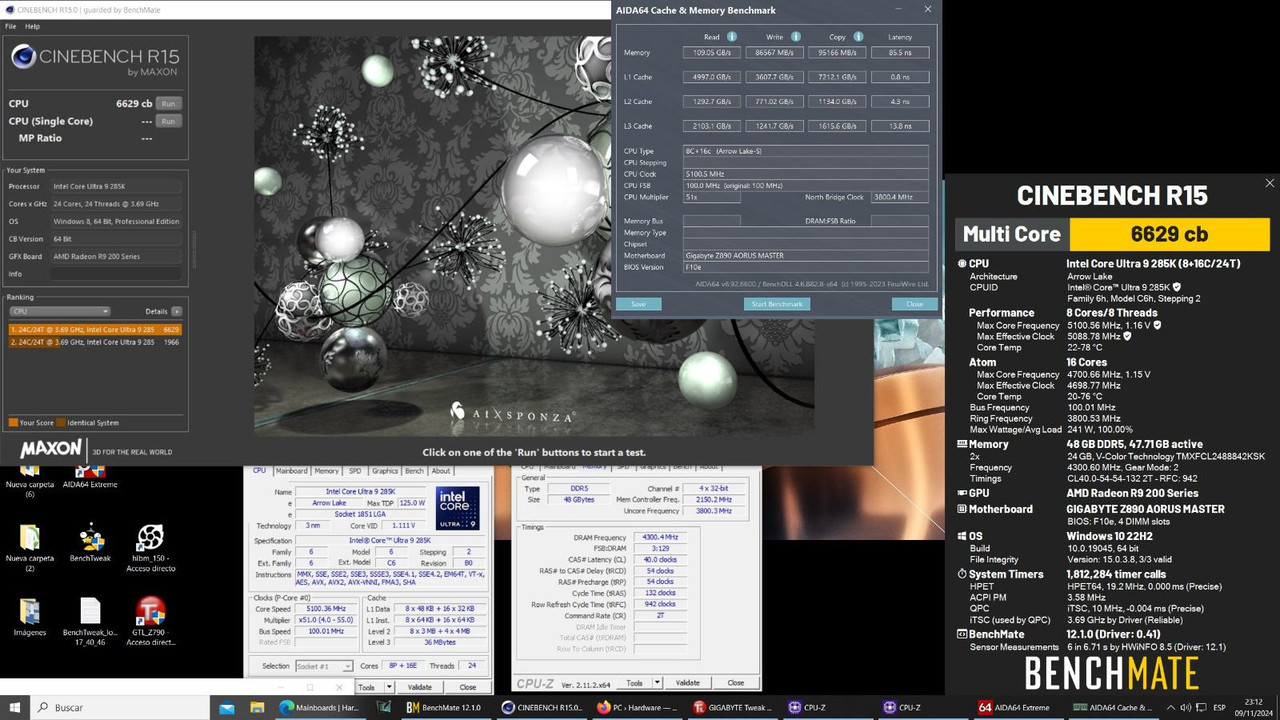Click L3 Cache Read value 2103.1 GB/s

711,126
